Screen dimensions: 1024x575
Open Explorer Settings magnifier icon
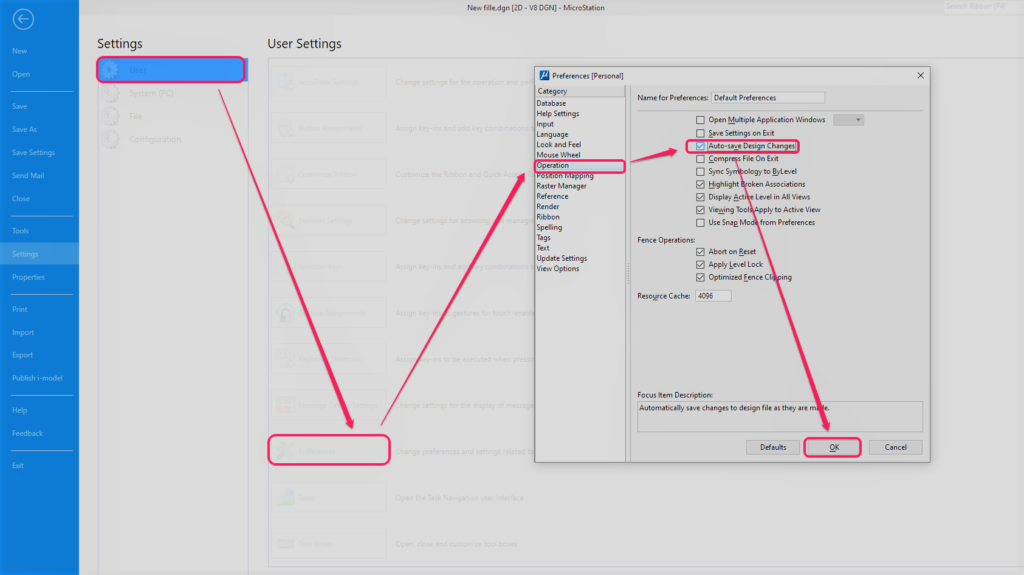[285, 221]
